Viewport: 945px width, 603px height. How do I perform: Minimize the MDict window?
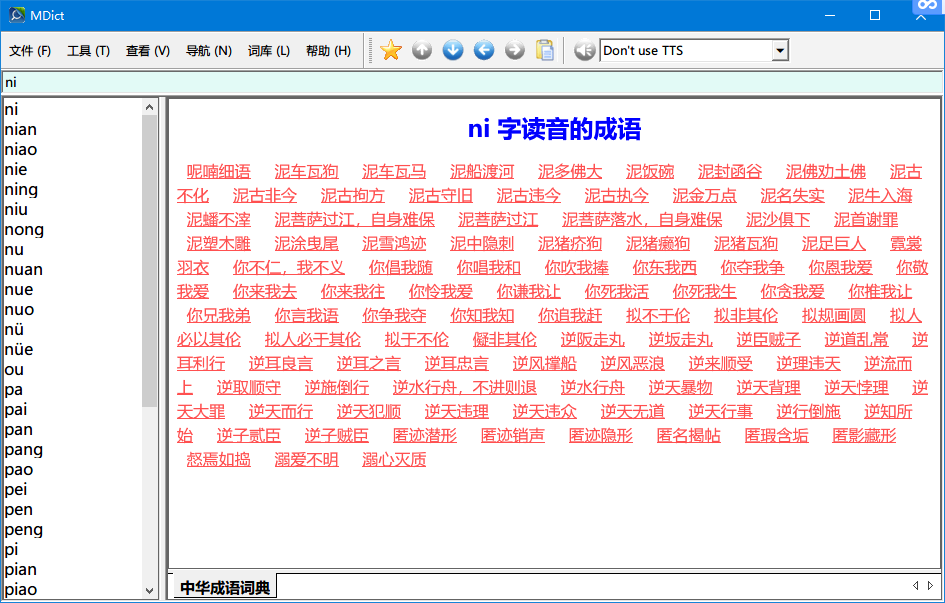pyautogui.click(x=830, y=15)
